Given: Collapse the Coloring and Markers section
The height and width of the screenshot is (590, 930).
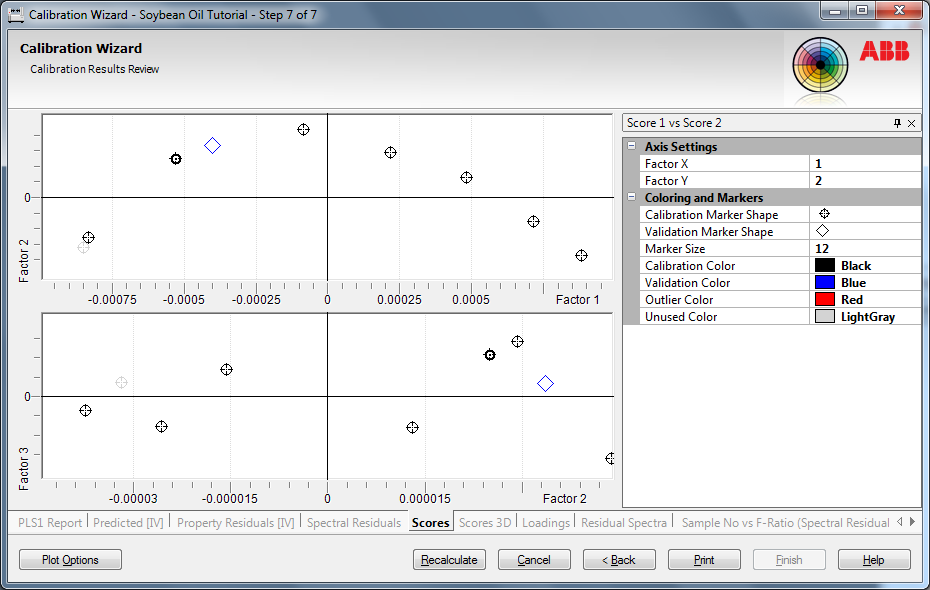Looking at the screenshot, I should [x=631, y=198].
